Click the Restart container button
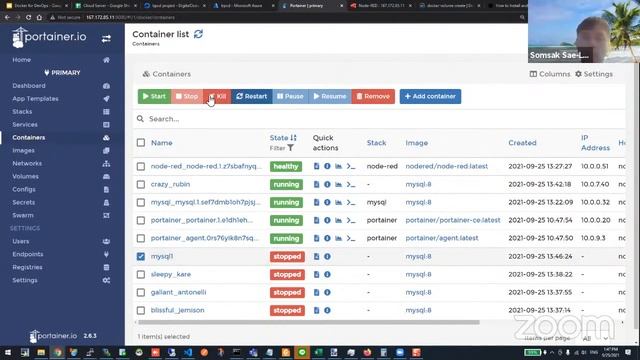Viewport: 640px width, 360px height. [x=252, y=96]
